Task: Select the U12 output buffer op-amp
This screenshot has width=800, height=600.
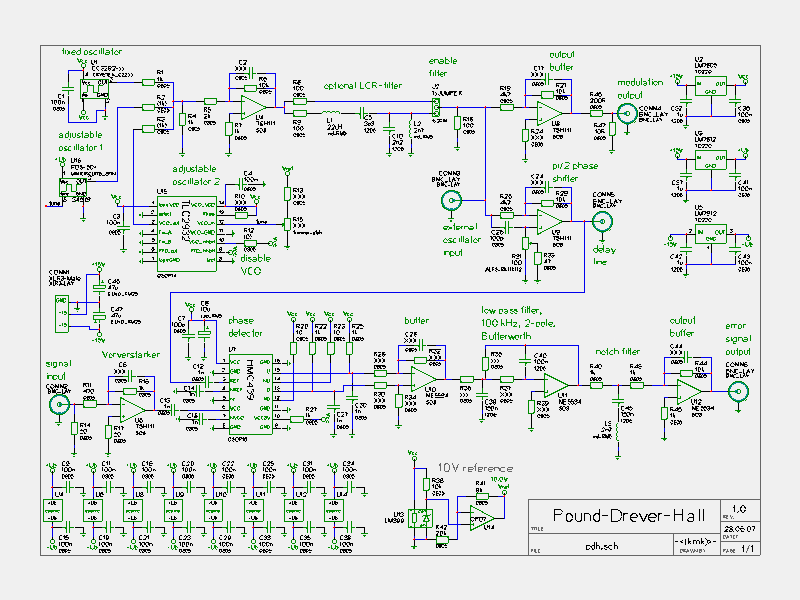Action: (x=689, y=392)
